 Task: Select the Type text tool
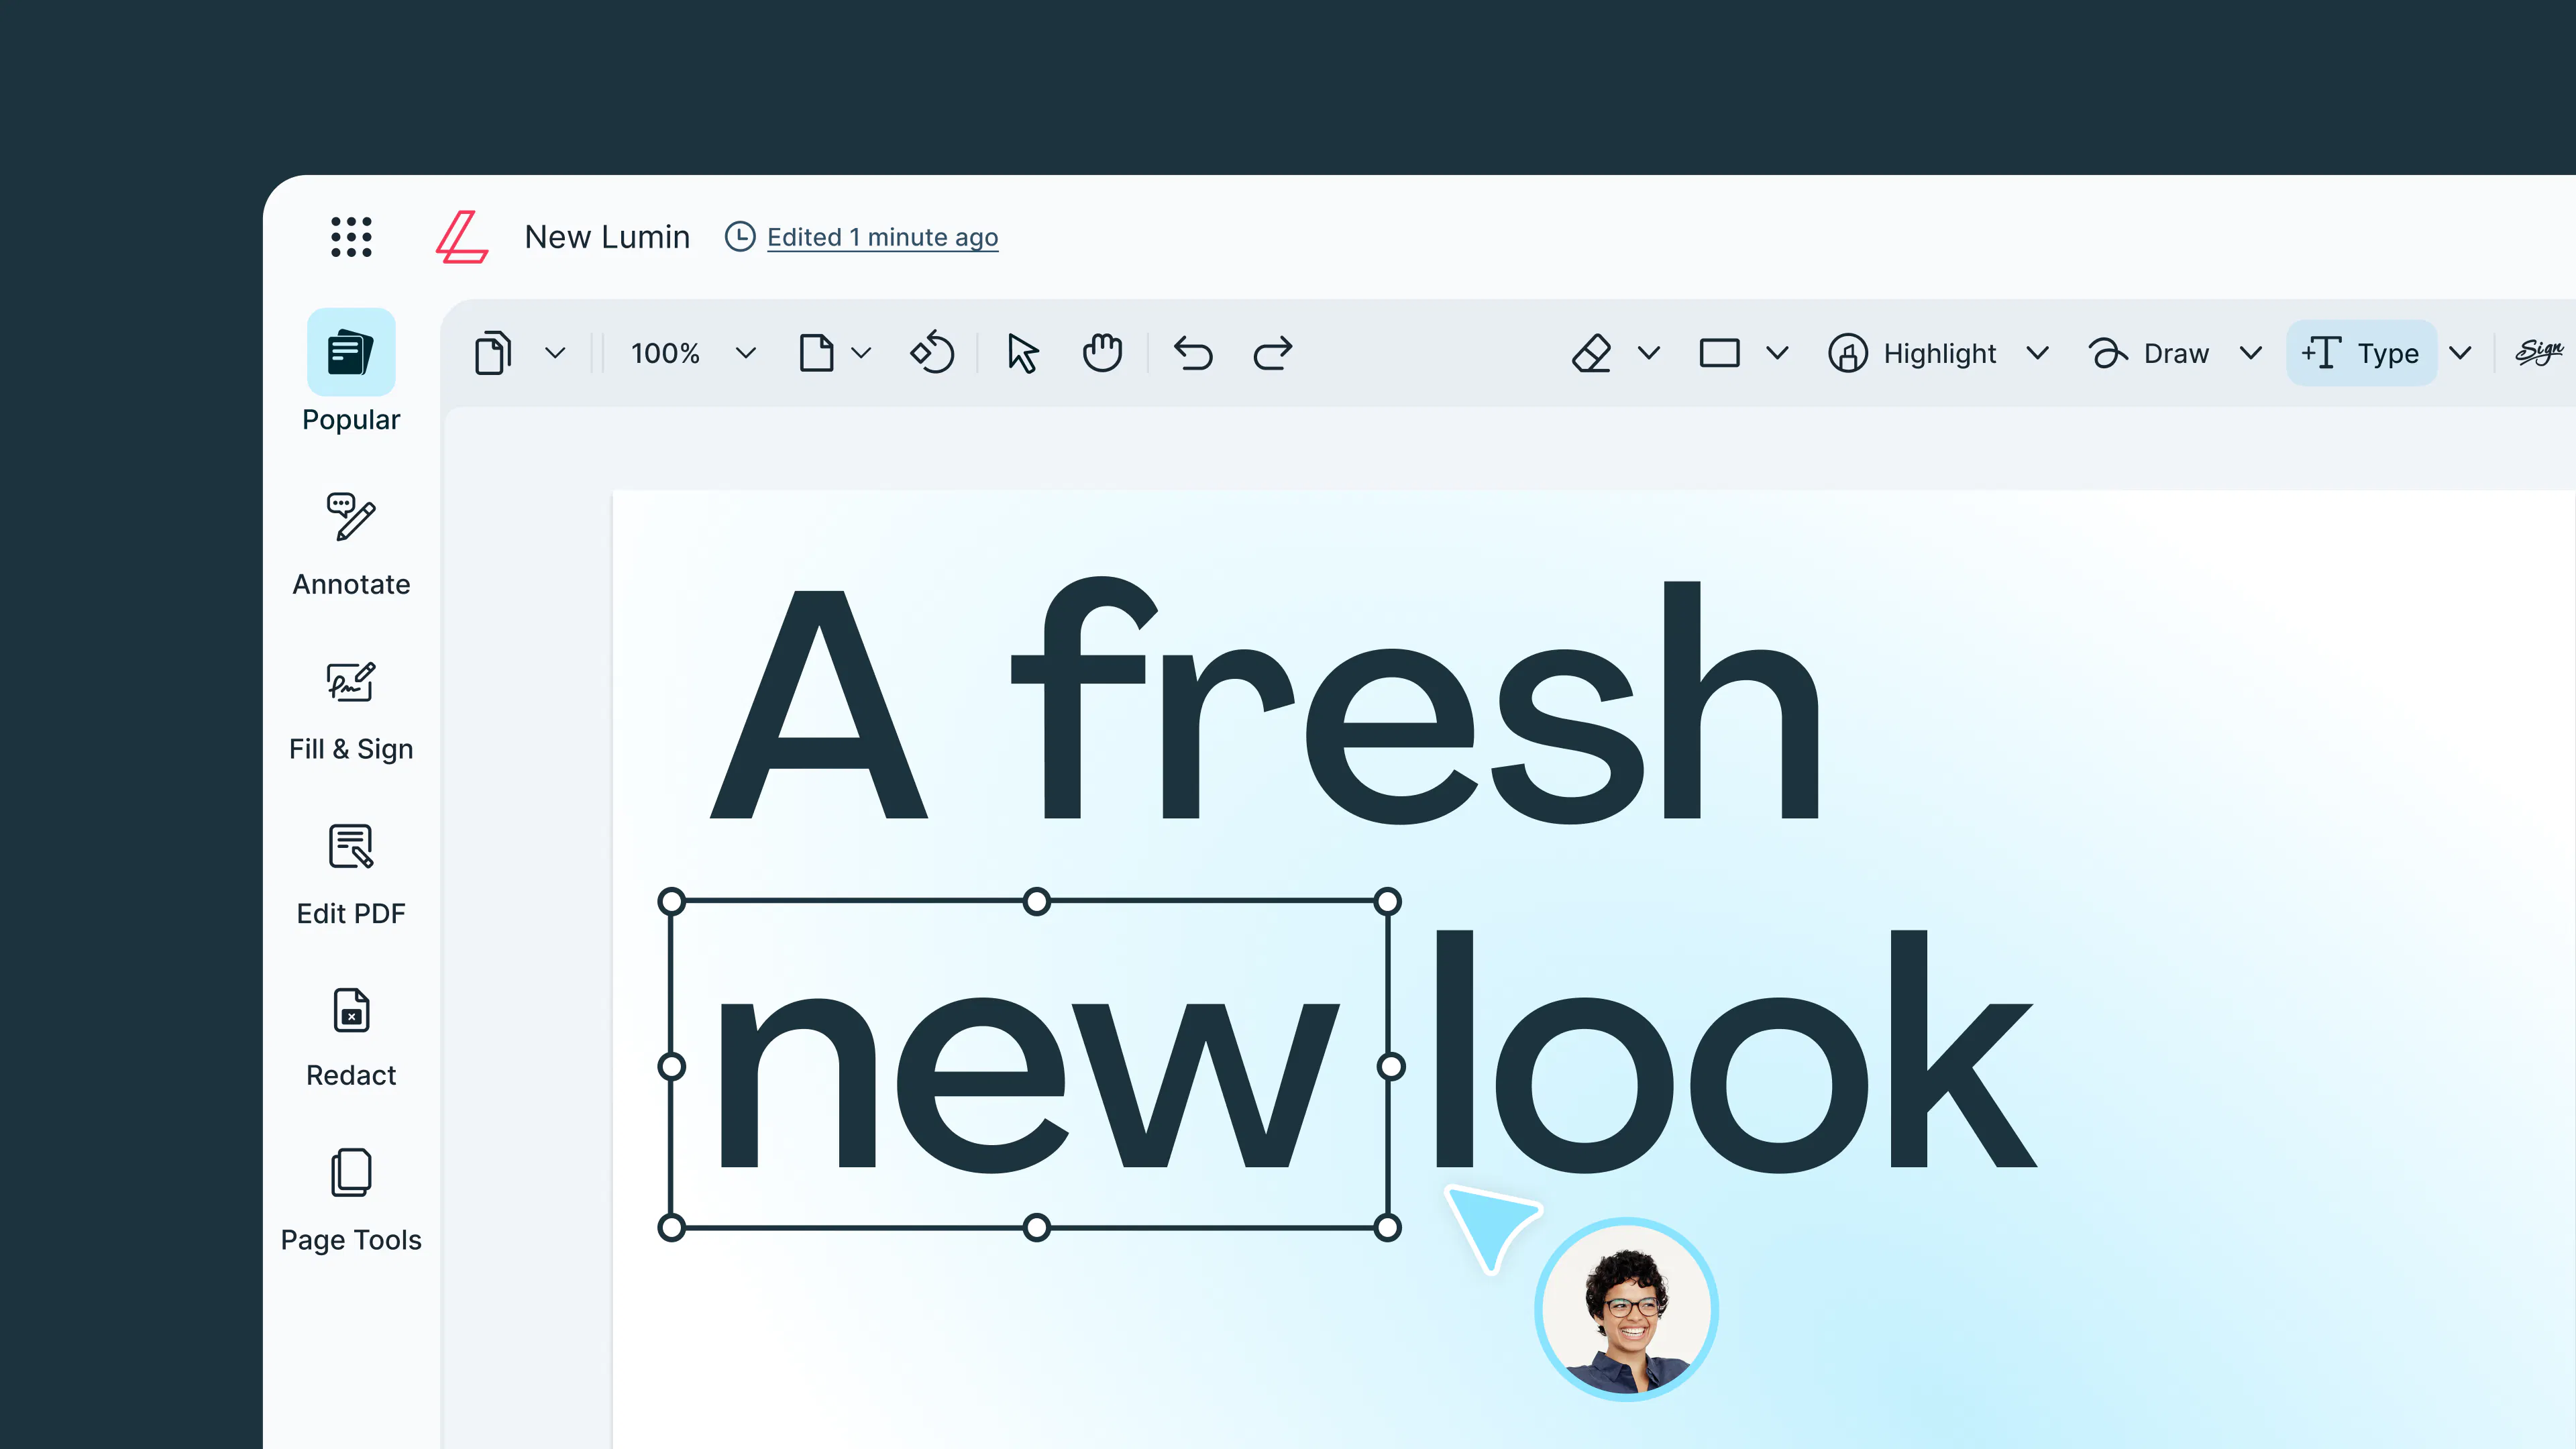[2361, 353]
